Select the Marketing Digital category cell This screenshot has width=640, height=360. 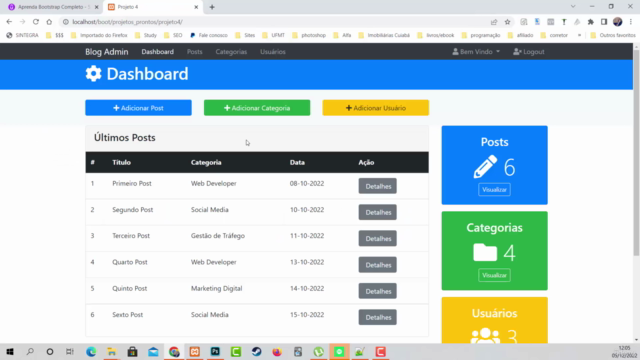(x=216, y=288)
